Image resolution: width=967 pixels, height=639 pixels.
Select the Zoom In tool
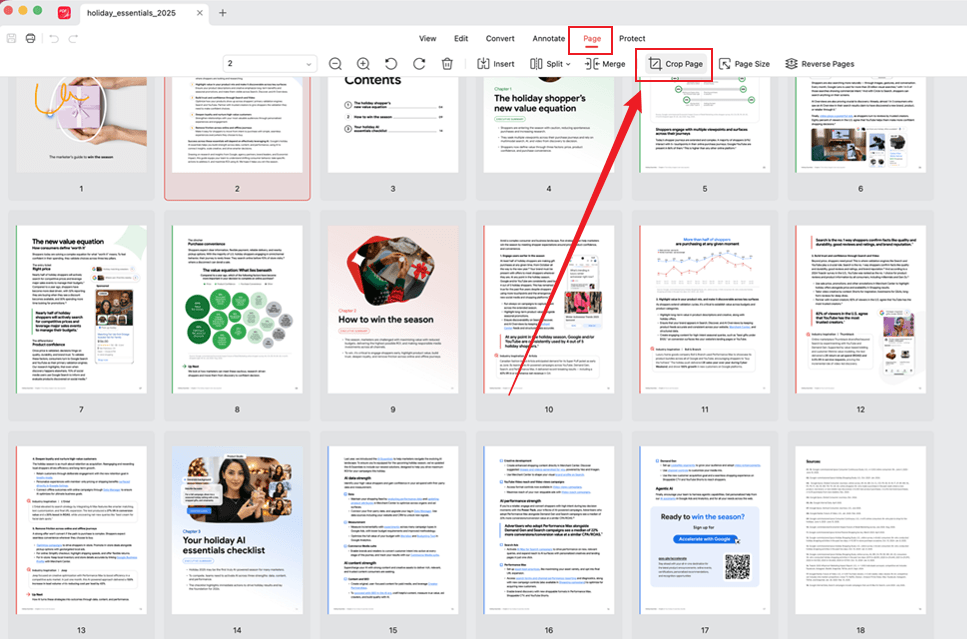pyautogui.click(x=362, y=63)
